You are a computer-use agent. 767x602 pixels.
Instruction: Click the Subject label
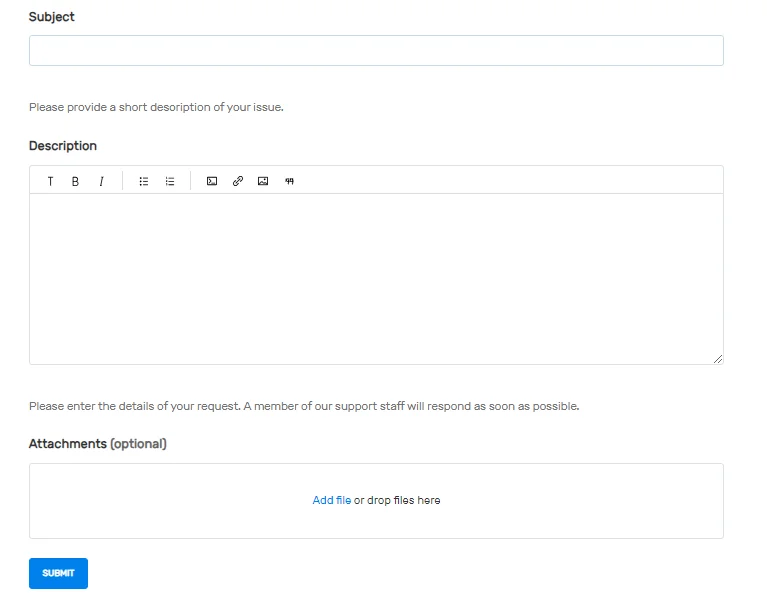click(x=51, y=17)
